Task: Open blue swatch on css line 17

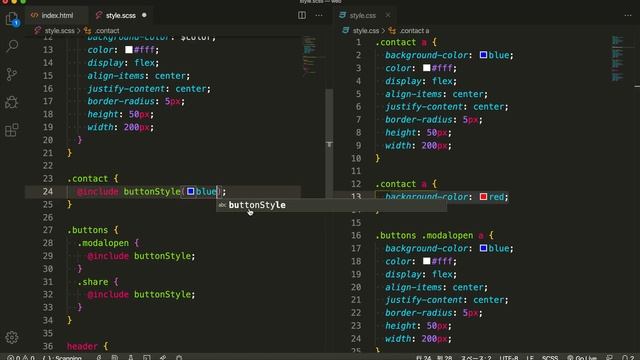Action: pos(483,248)
